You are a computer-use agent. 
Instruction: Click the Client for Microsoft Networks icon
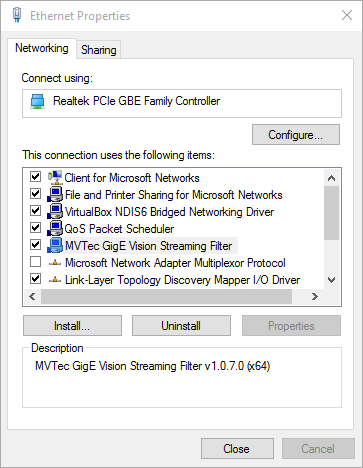[55, 177]
